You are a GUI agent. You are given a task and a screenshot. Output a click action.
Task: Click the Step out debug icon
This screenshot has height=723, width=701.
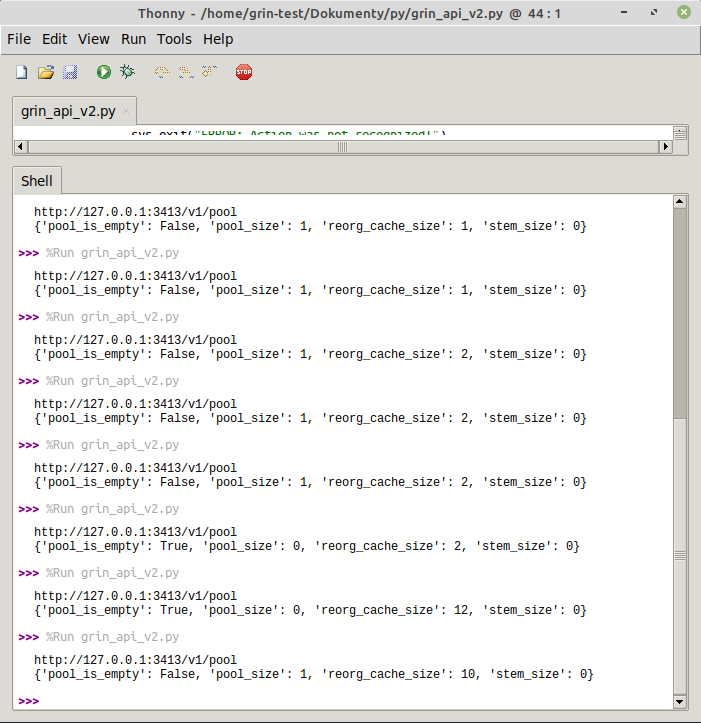click(209, 72)
